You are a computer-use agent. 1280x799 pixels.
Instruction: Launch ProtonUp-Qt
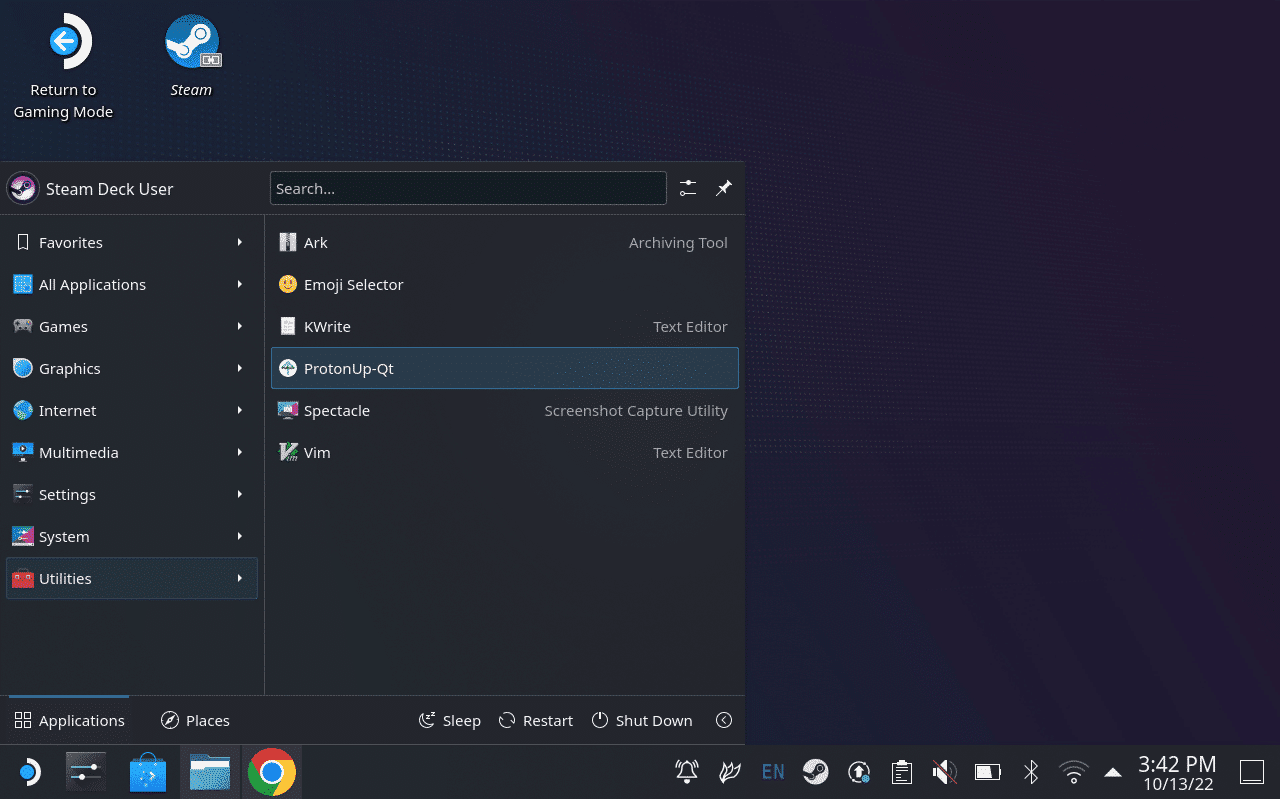click(505, 369)
